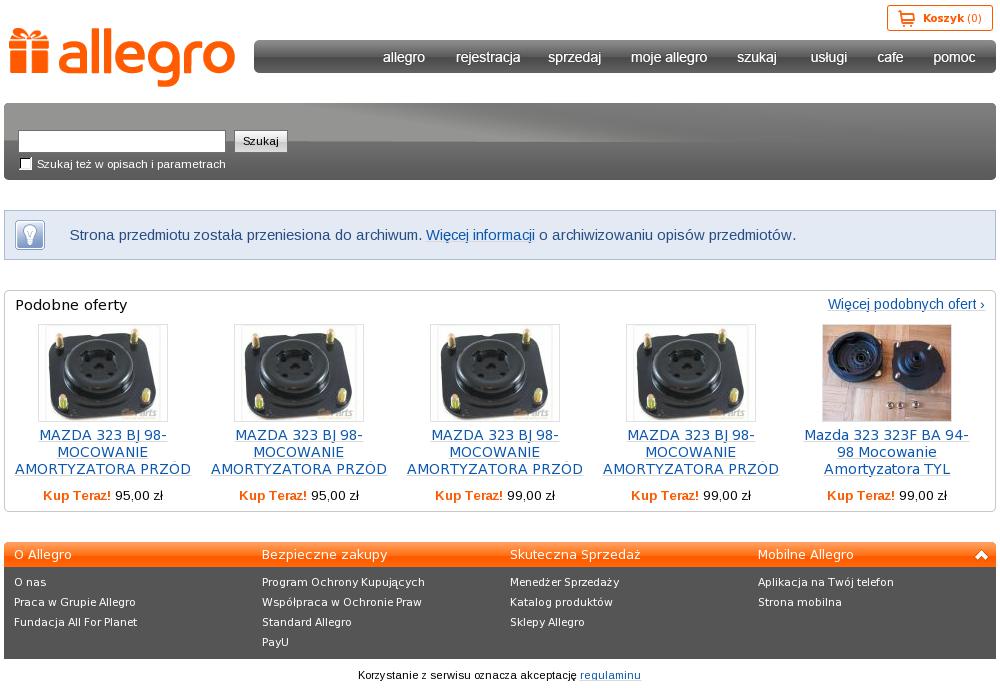Open the allegro nav menu item
The image size is (1000, 695).
(x=404, y=57)
